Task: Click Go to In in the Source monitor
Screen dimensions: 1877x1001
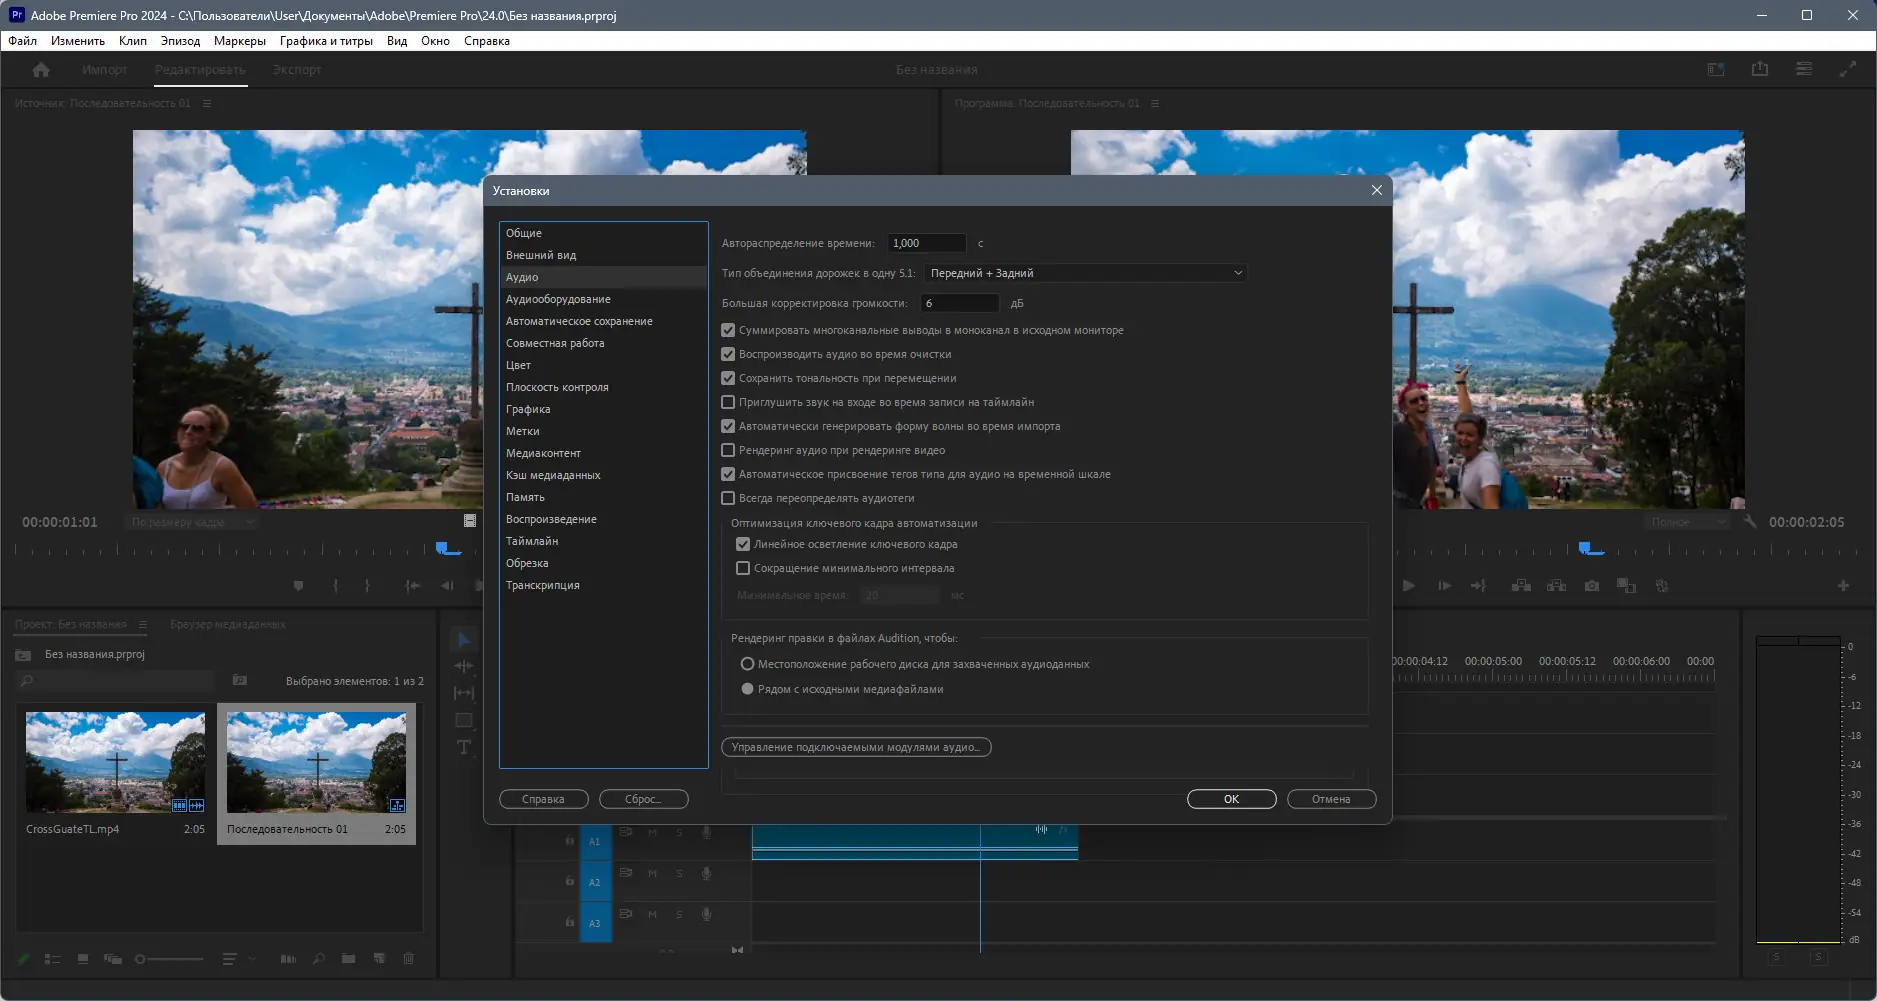Action: [412, 586]
